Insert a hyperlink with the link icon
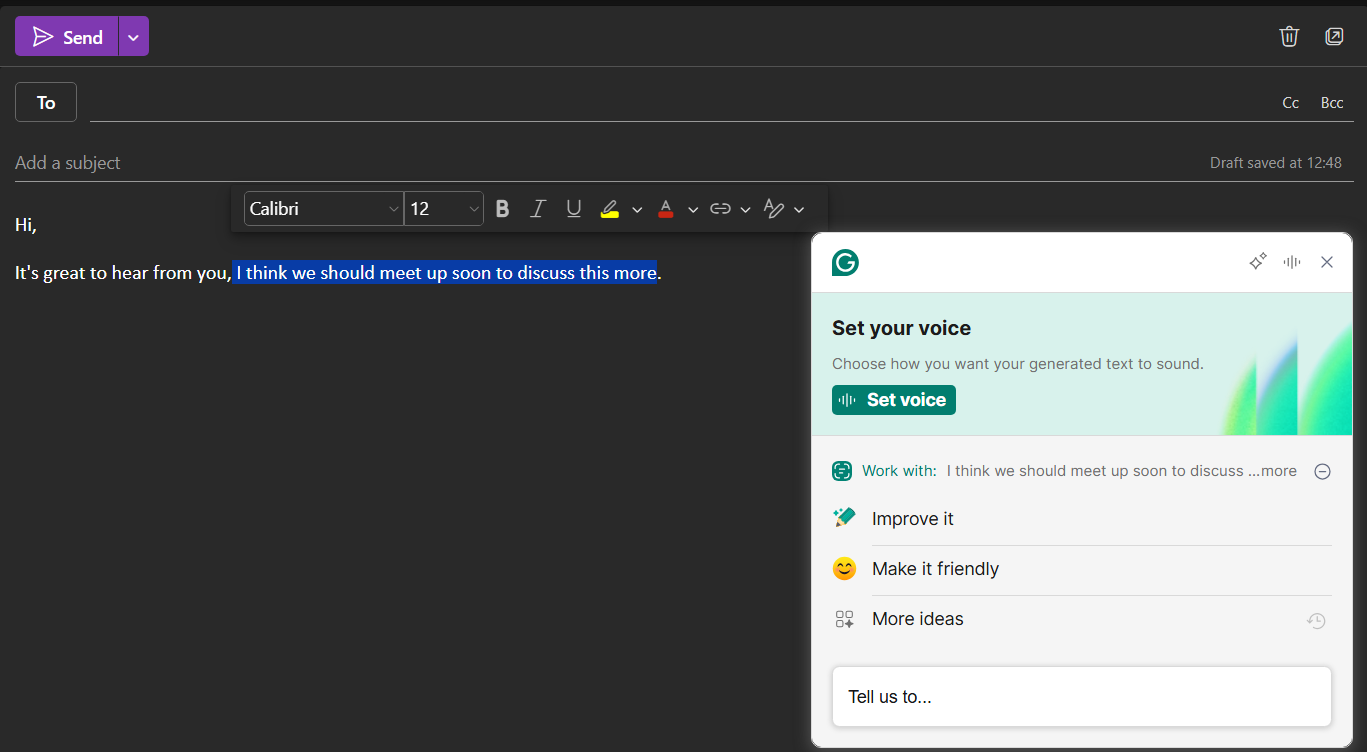This screenshot has height=752, width=1368. pos(719,208)
